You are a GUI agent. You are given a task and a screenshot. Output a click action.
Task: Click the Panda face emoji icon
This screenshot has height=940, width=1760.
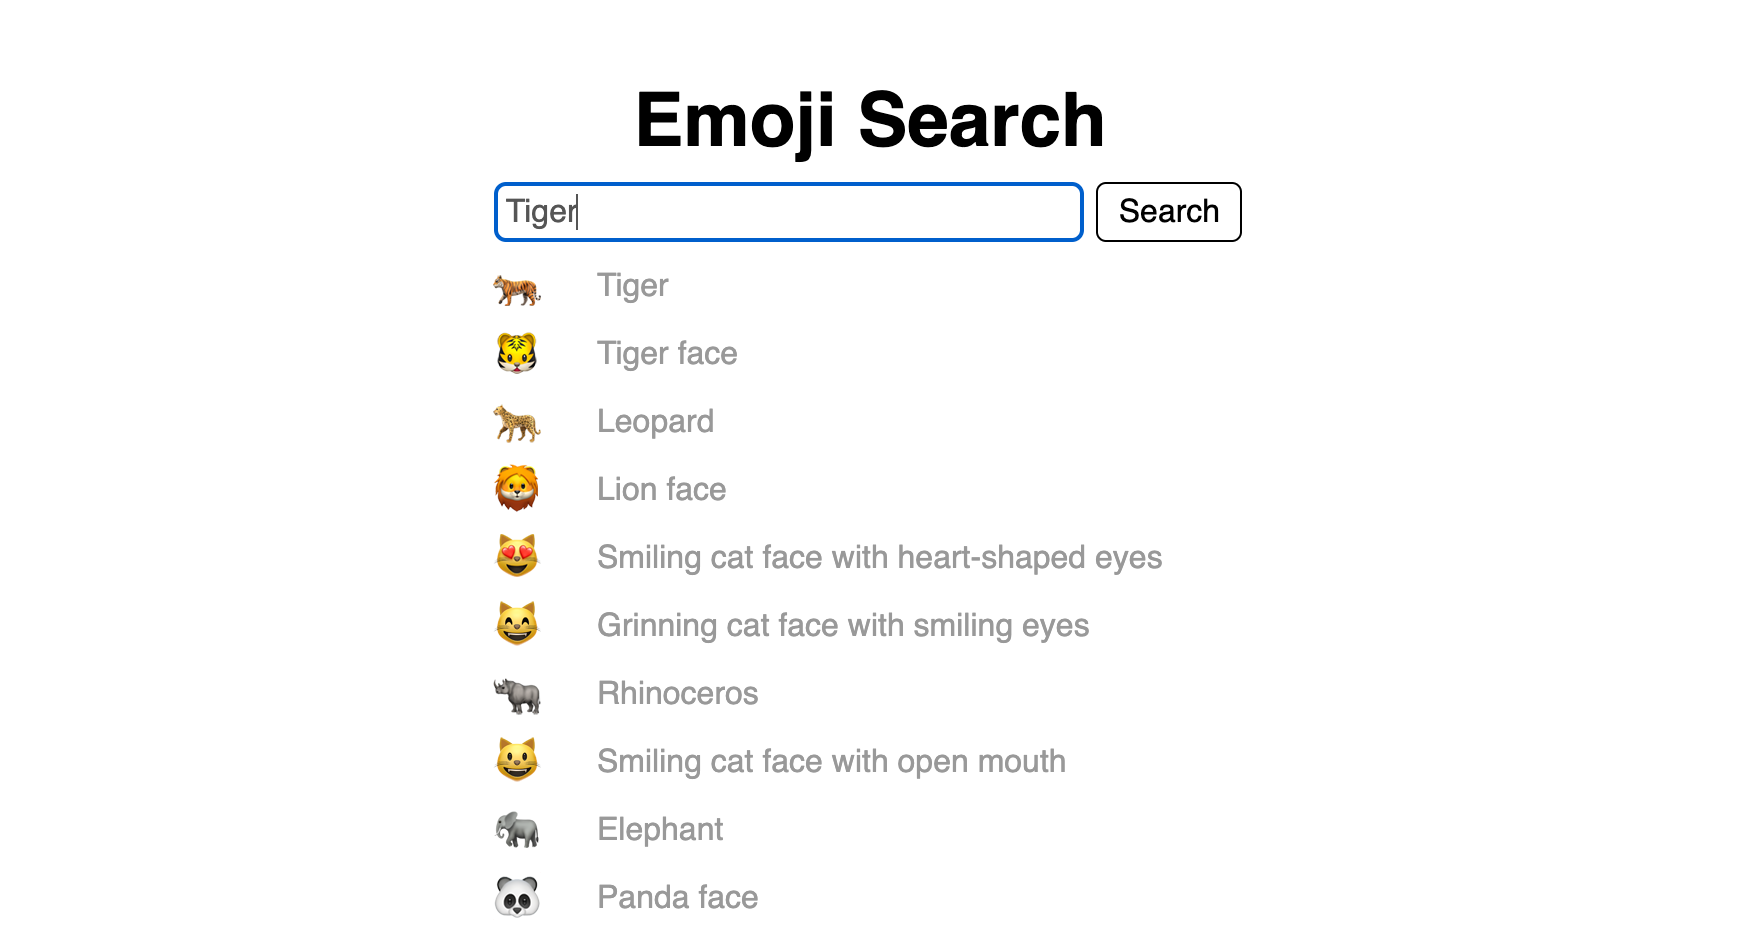(x=518, y=897)
